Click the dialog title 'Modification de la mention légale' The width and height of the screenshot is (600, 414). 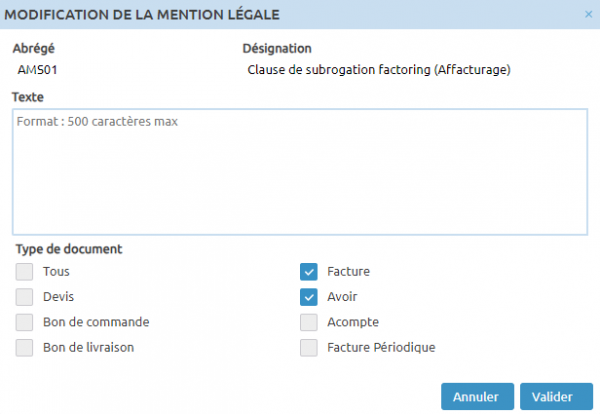[x=146, y=14]
